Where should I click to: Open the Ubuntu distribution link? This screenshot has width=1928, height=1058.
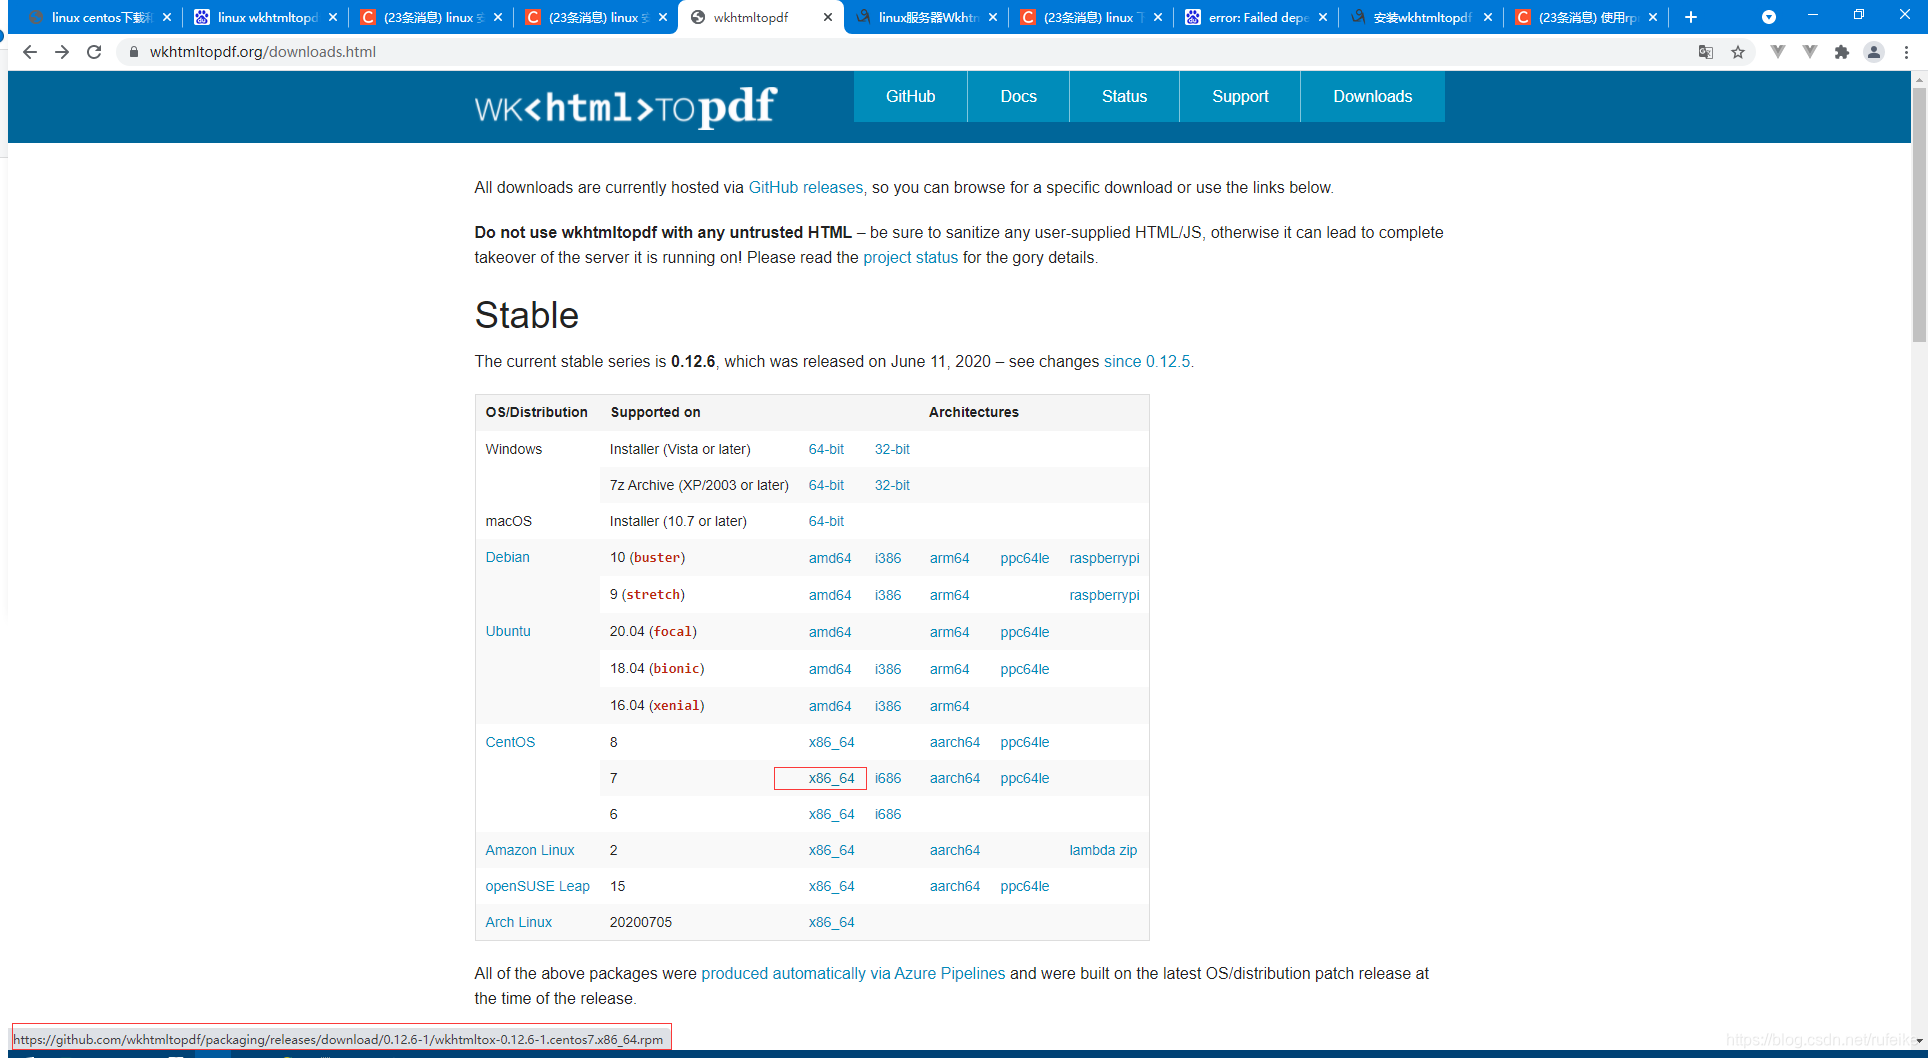click(x=508, y=632)
